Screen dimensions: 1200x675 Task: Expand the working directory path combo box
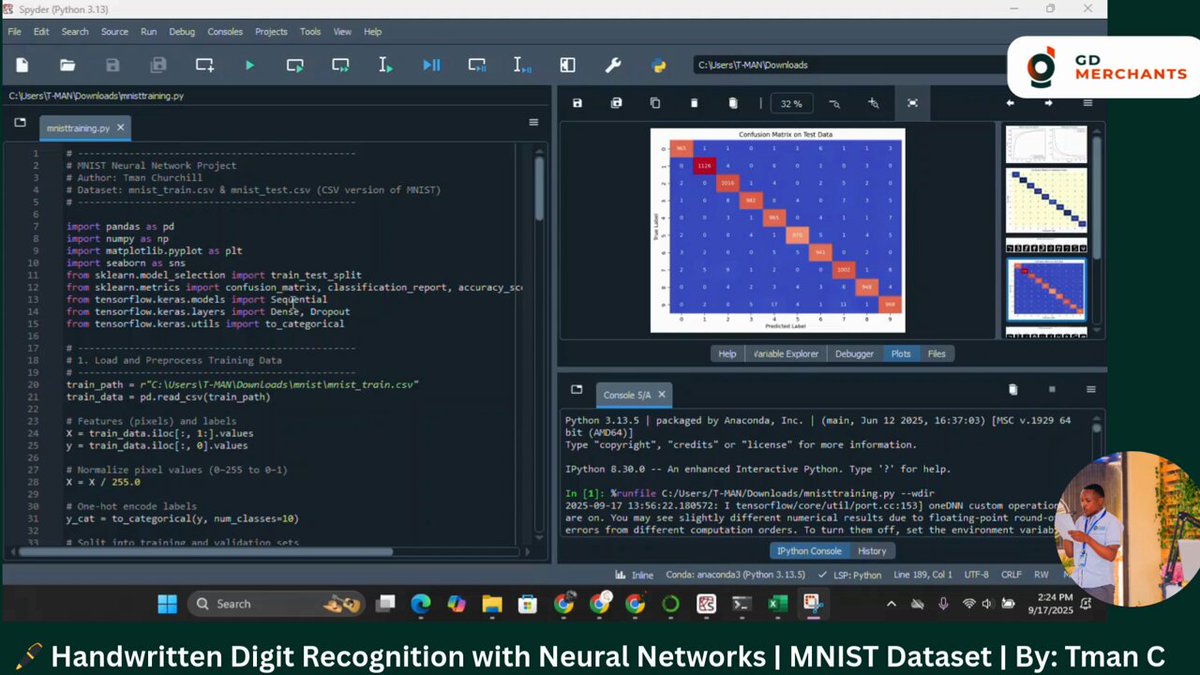(x=850, y=65)
